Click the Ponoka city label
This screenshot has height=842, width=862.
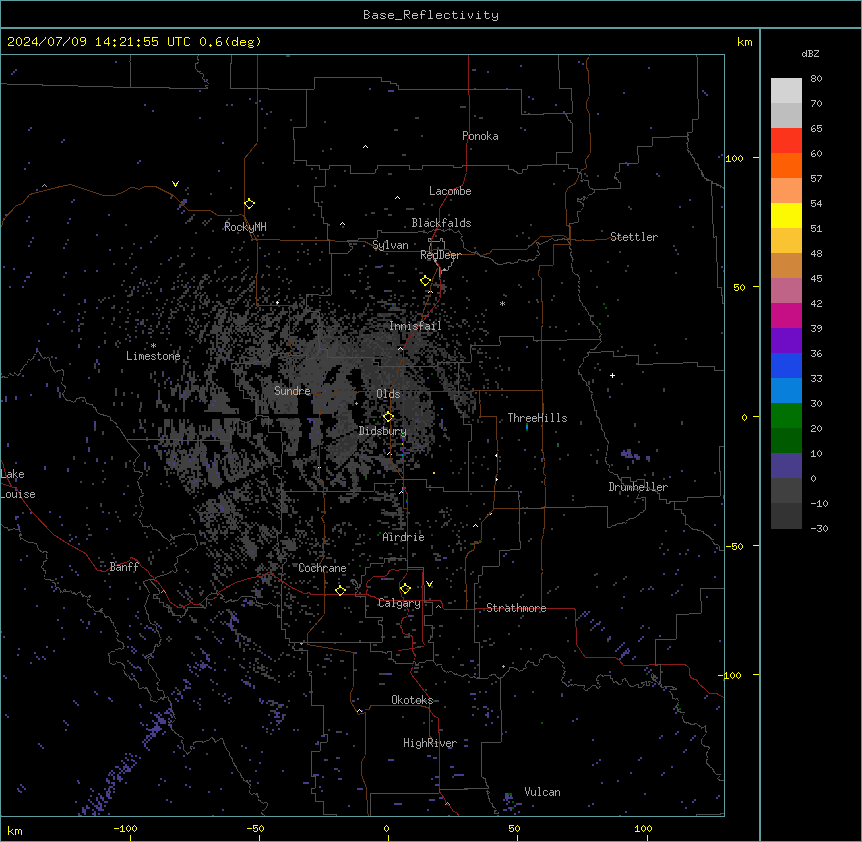coord(480,136)
